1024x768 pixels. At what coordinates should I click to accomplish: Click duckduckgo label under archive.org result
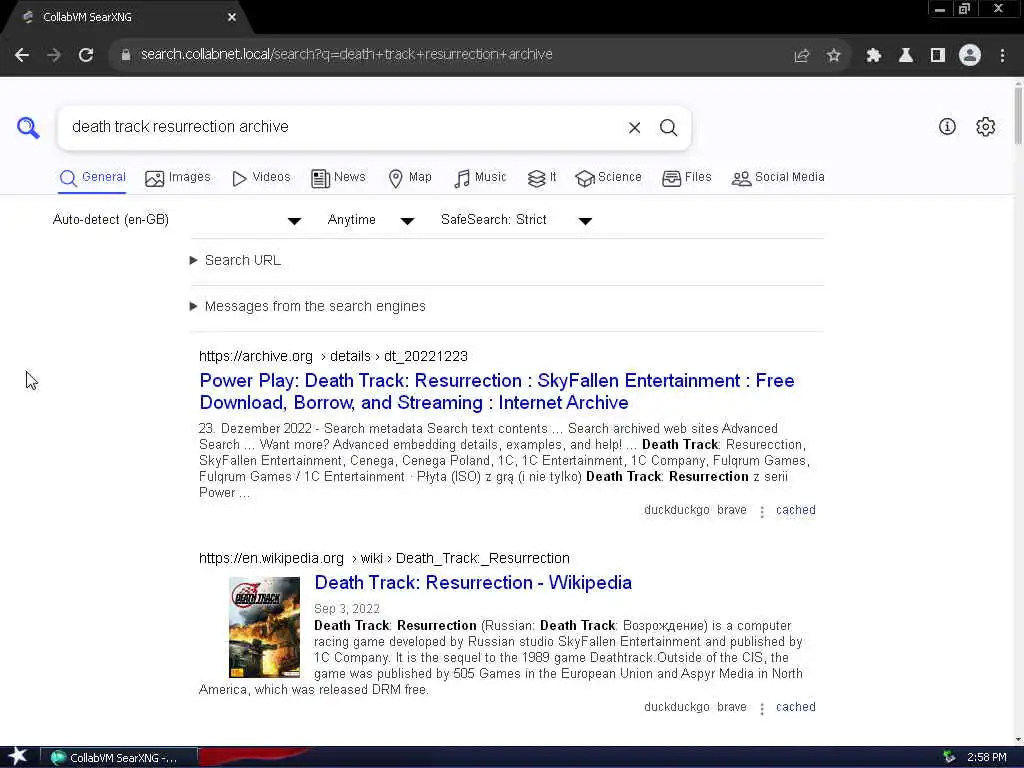click(x=677, y=510)
